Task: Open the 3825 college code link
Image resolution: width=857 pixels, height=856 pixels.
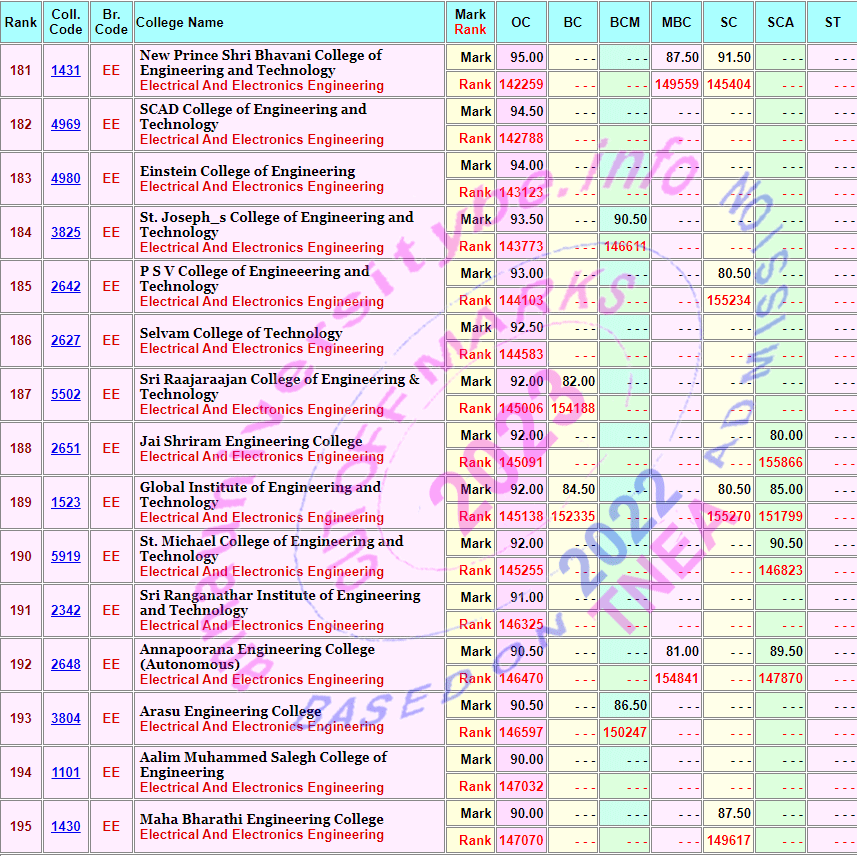Action: [x=66, y=233]
